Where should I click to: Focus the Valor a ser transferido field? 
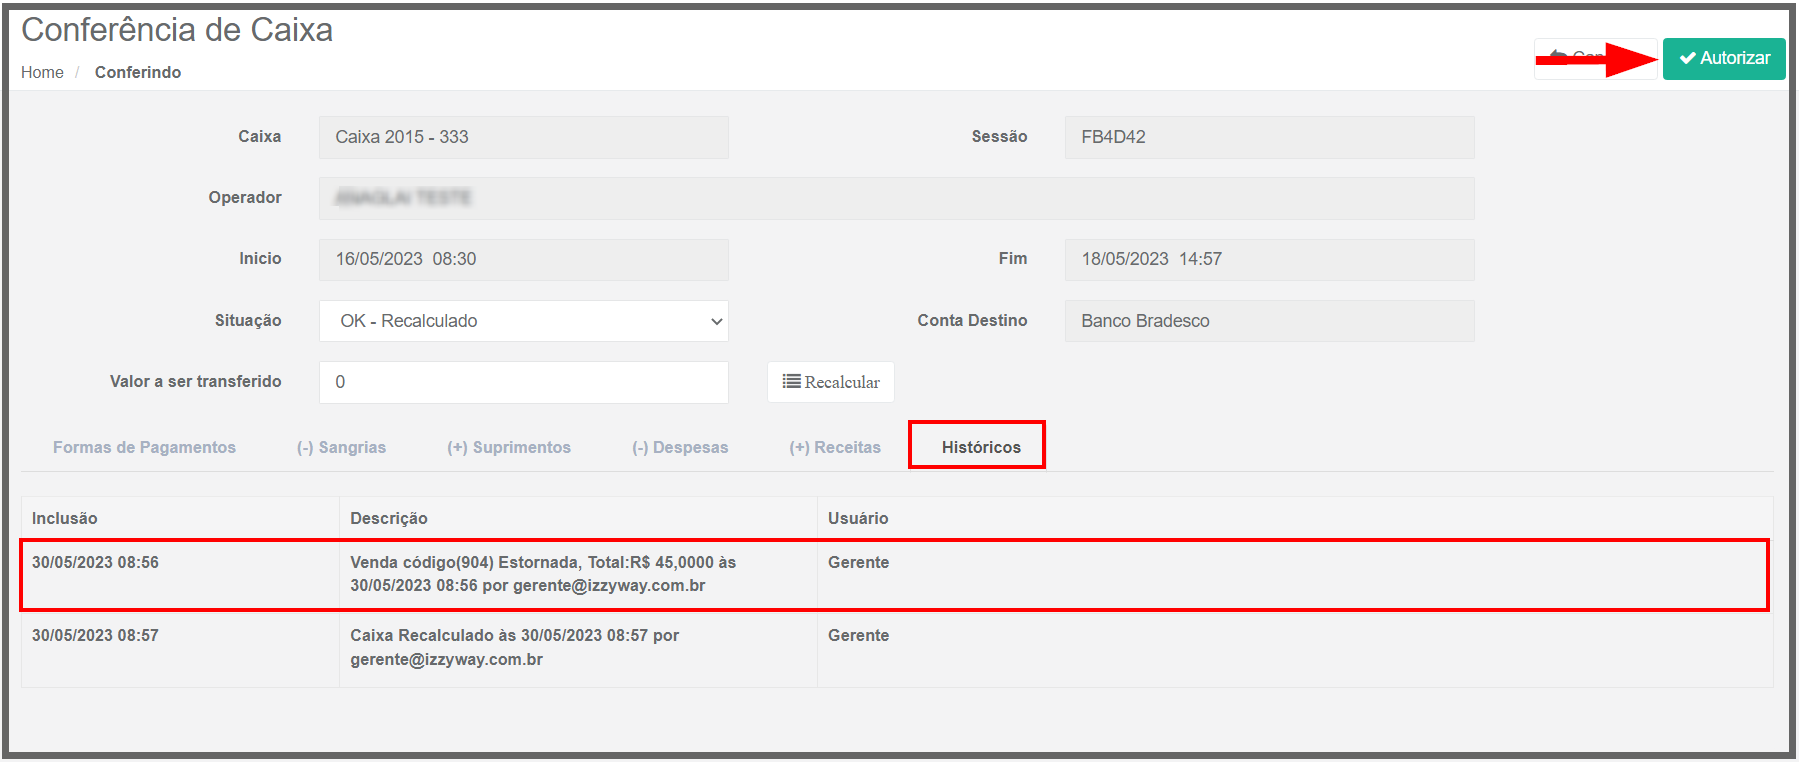tap(523, 382)
